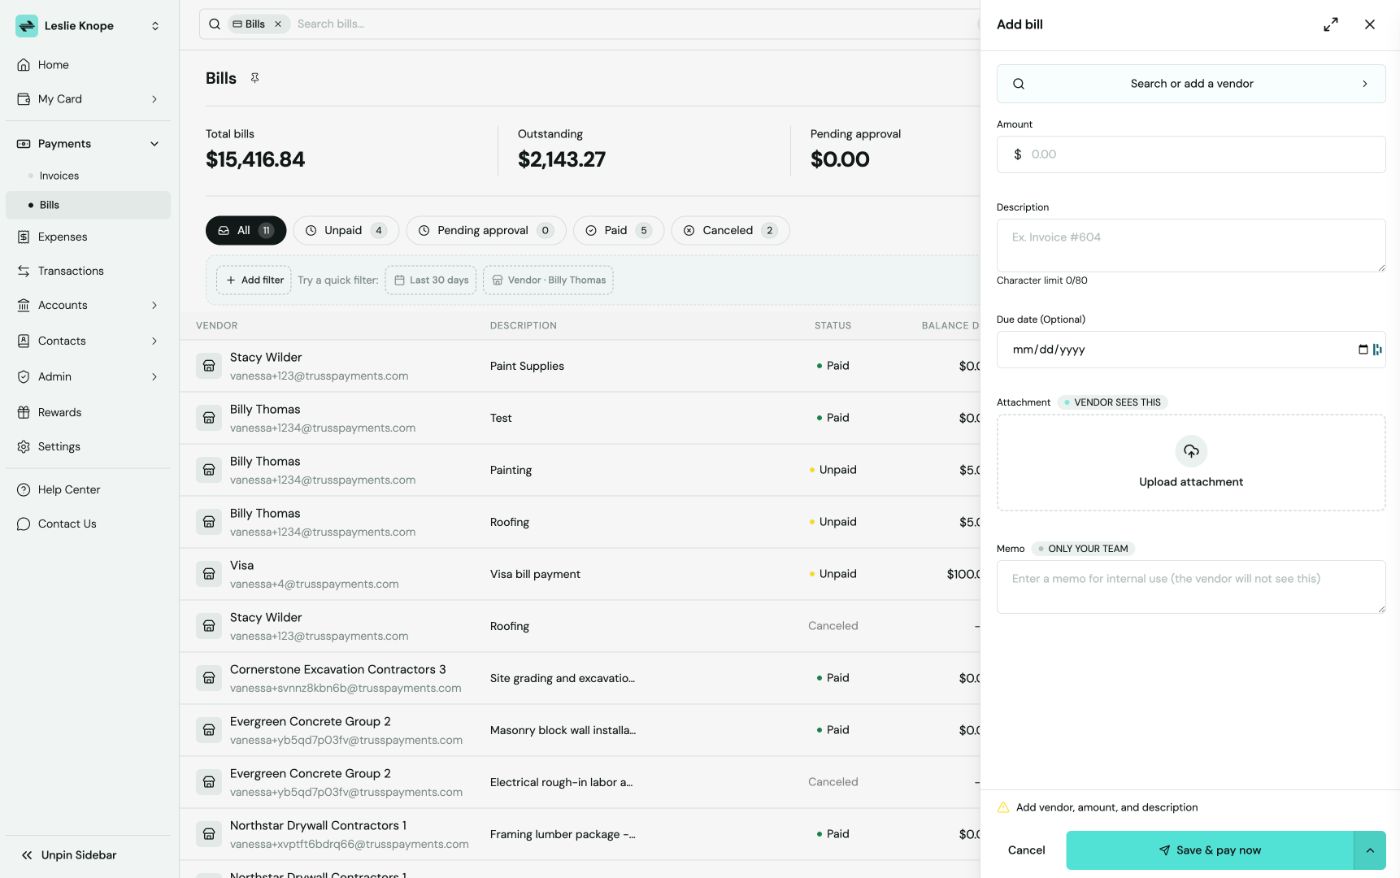This screenshot has width=1400, height=878.
Task: Click the Add filter button
Action: (255, 280)
